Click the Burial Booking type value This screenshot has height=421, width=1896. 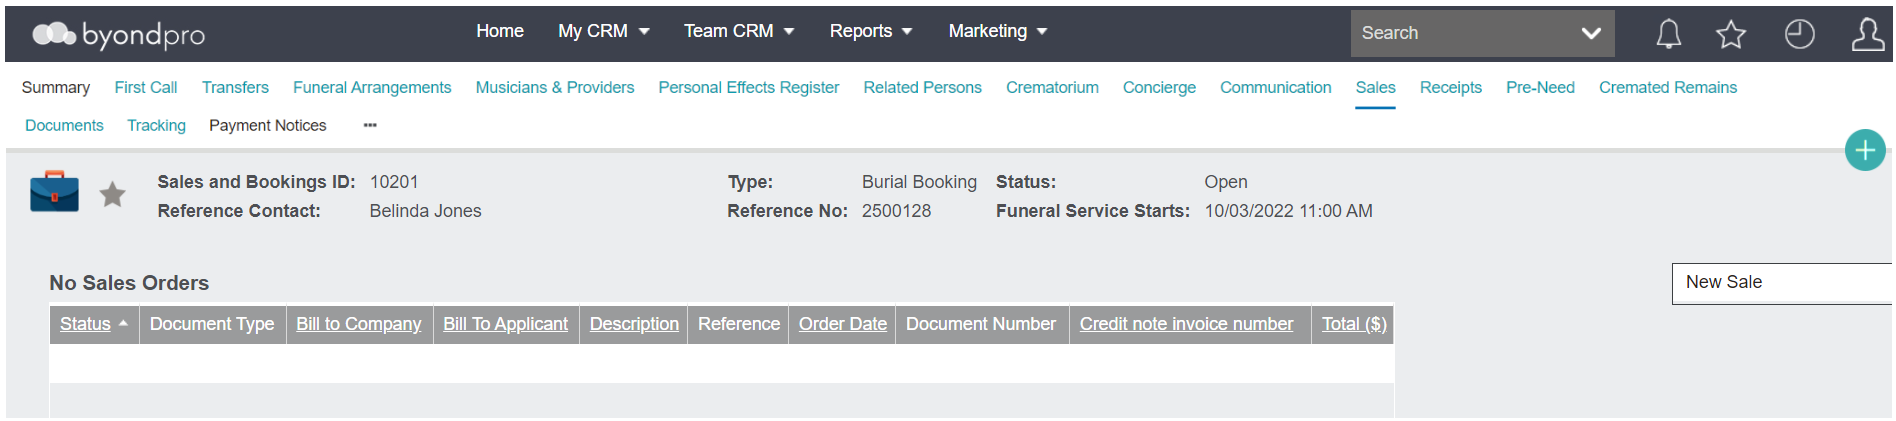(x=919, y=182)
